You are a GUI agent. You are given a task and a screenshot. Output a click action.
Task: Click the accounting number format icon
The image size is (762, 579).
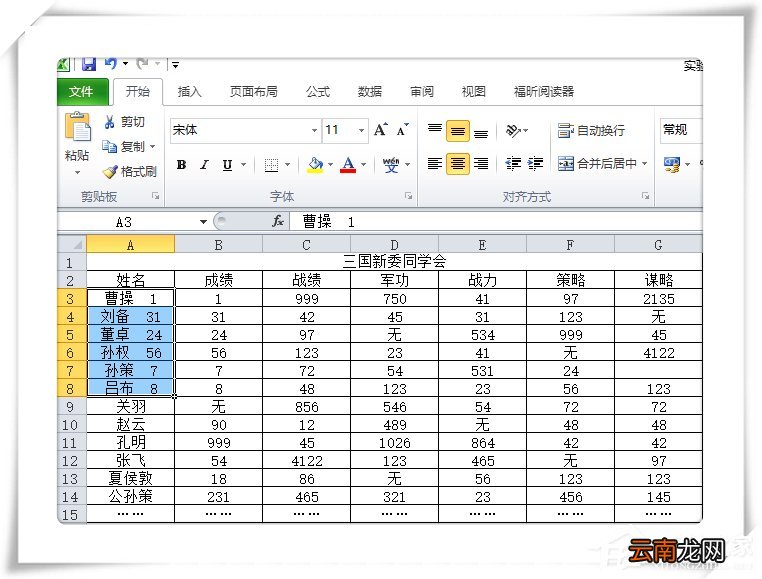[x=672, y=164]
